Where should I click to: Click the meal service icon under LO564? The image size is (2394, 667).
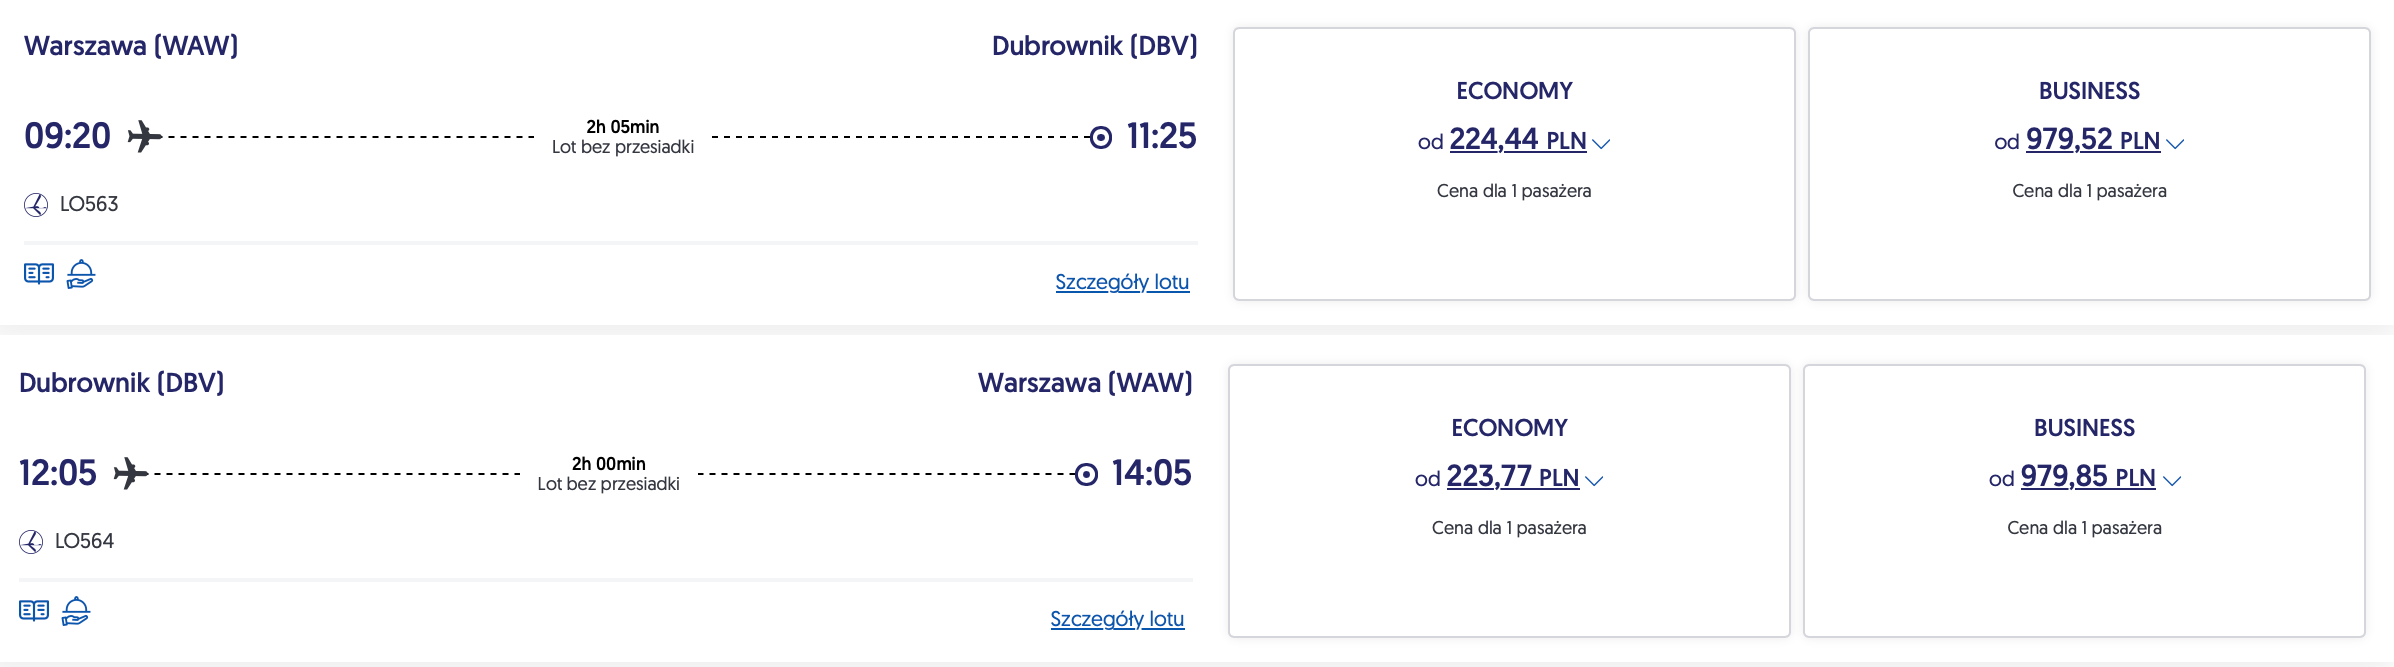click(76, 610)
